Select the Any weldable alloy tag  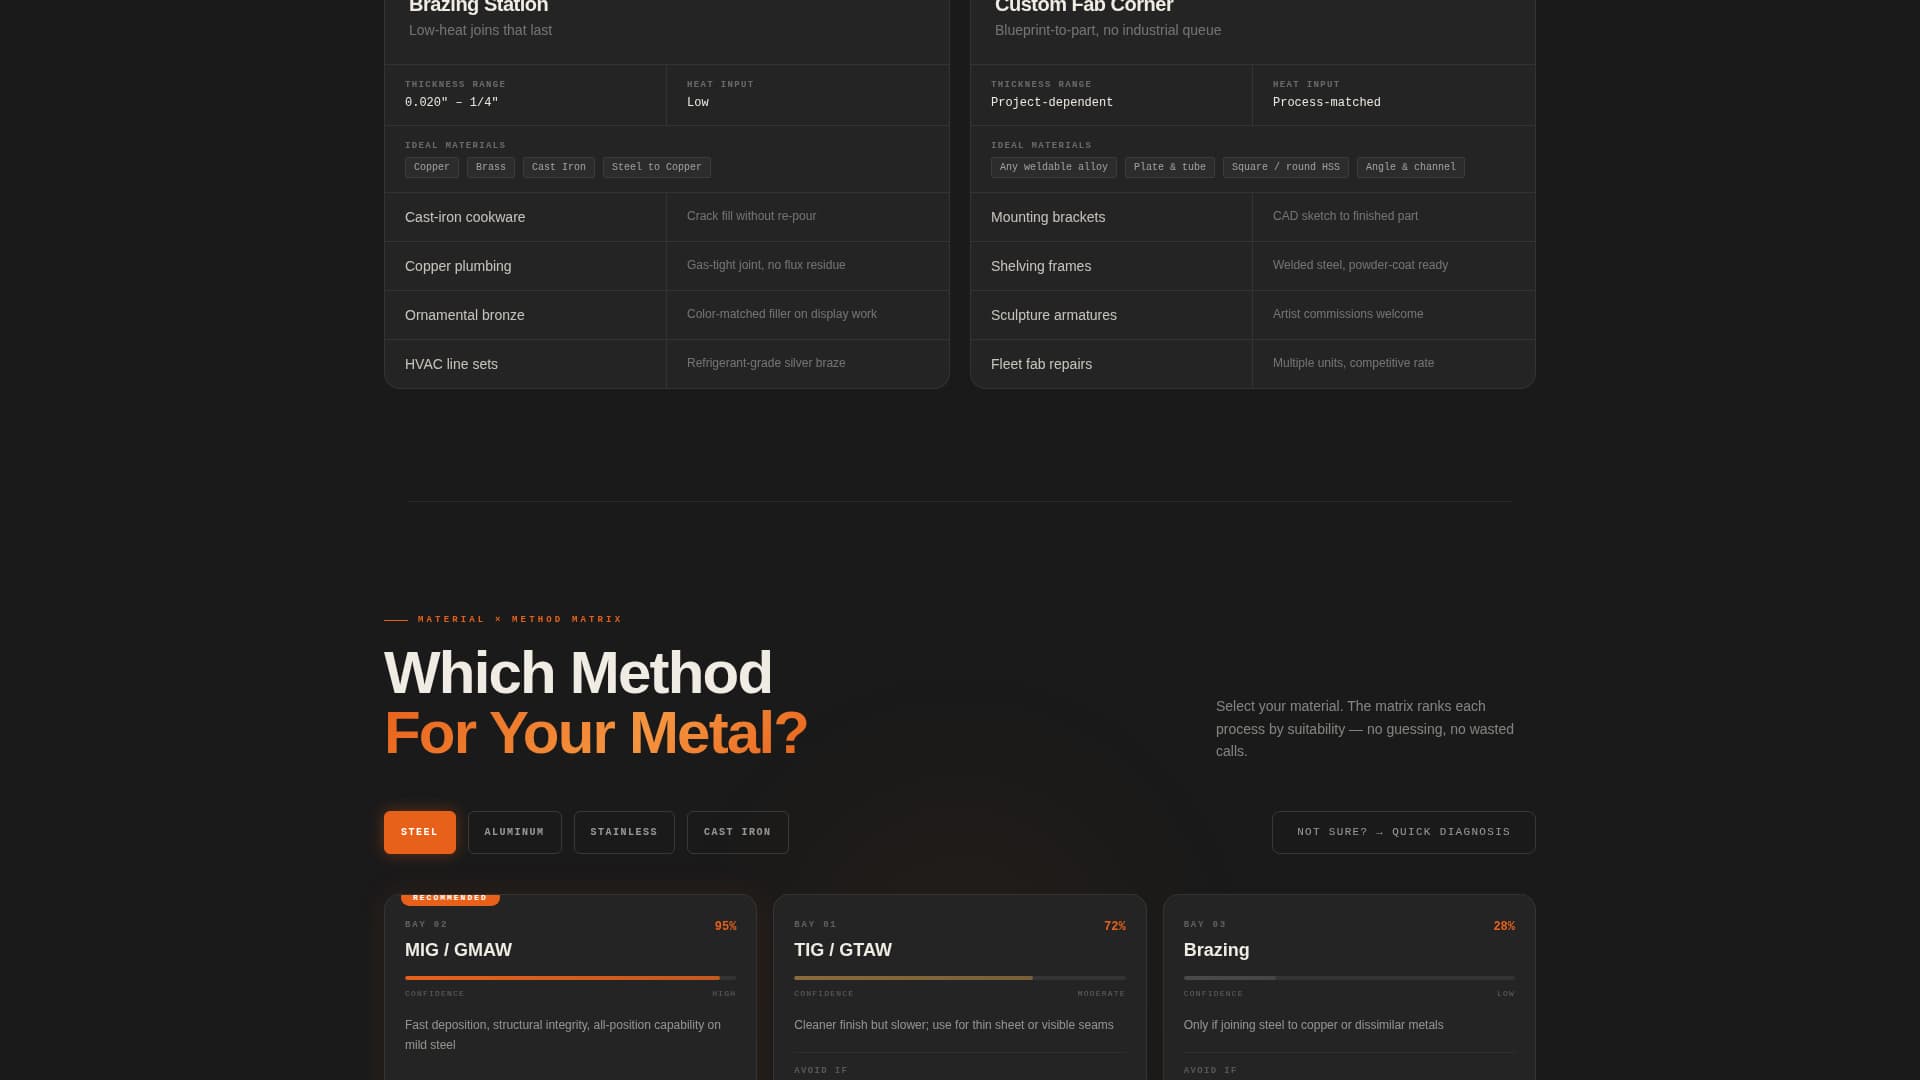click(x=1053, y=167)
